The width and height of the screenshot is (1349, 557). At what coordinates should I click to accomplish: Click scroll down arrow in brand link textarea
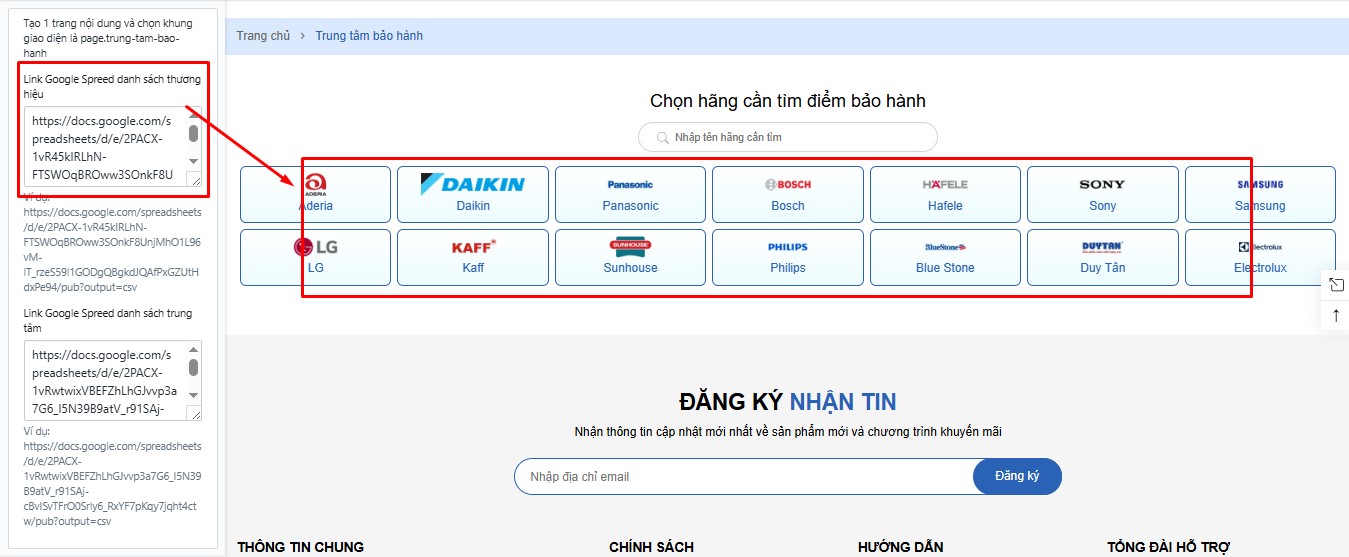click(193, 161)
